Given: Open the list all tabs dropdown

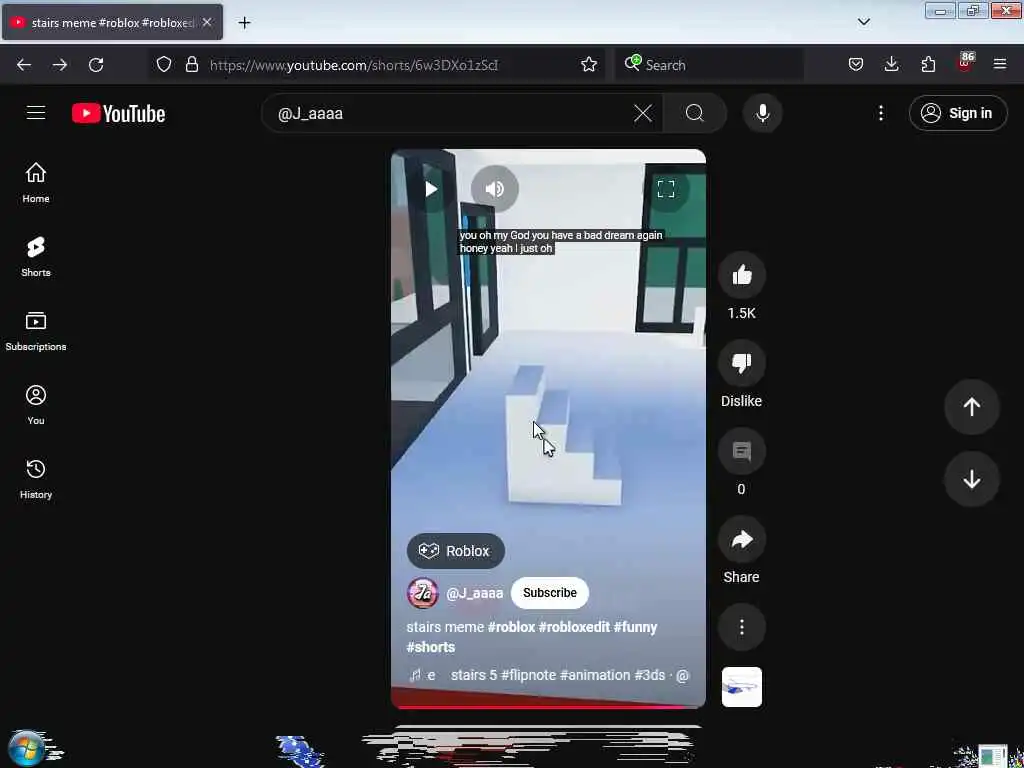Looking at the screenshot, I should click(863, 22).
